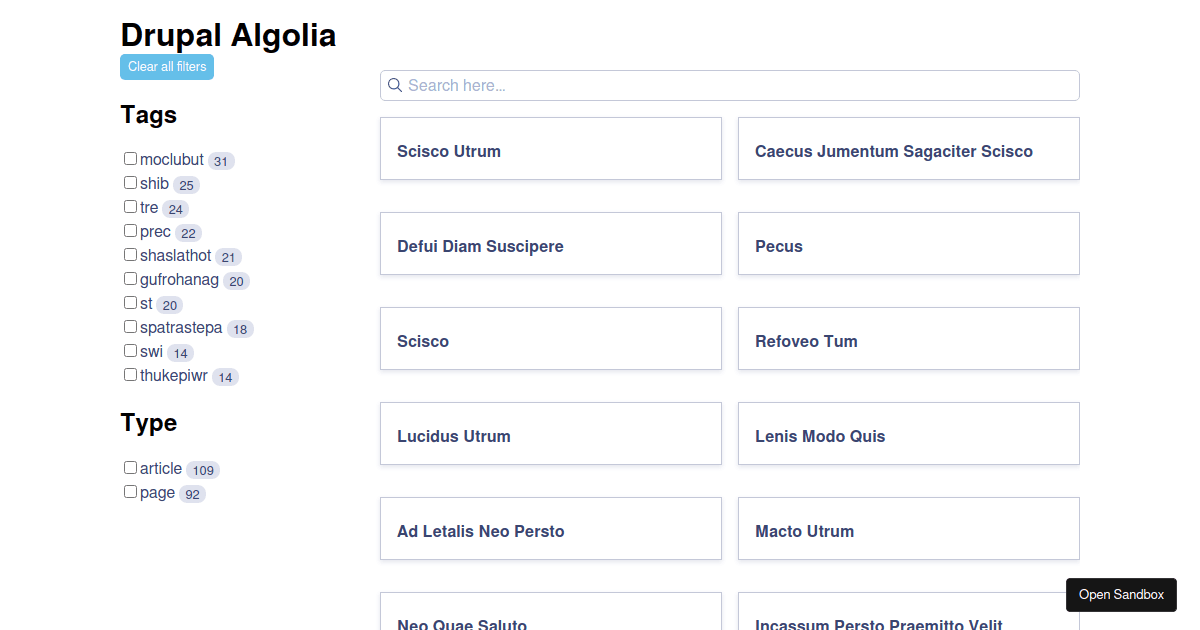
Task: Open the Pecus result card
Action: pyautogui.click(x=909, y=244)
